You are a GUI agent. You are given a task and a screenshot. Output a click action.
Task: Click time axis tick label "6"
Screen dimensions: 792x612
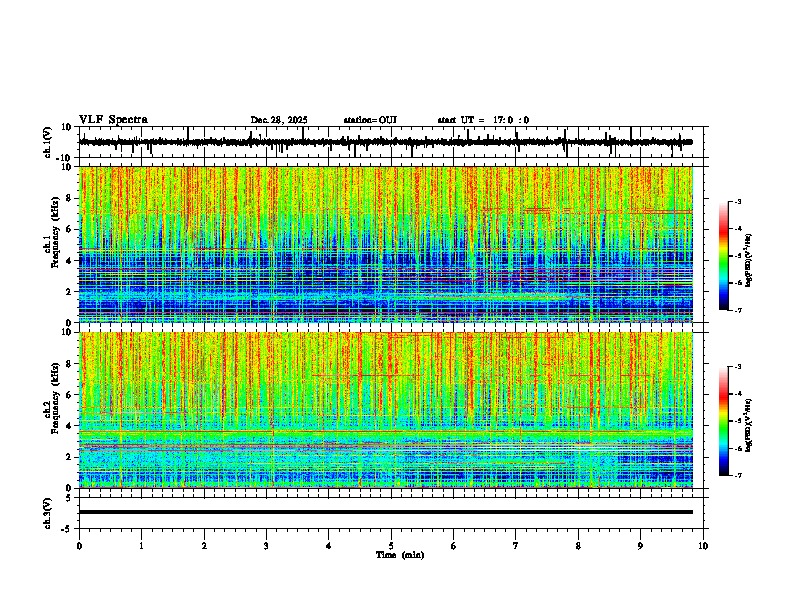(x=454, y=546)
